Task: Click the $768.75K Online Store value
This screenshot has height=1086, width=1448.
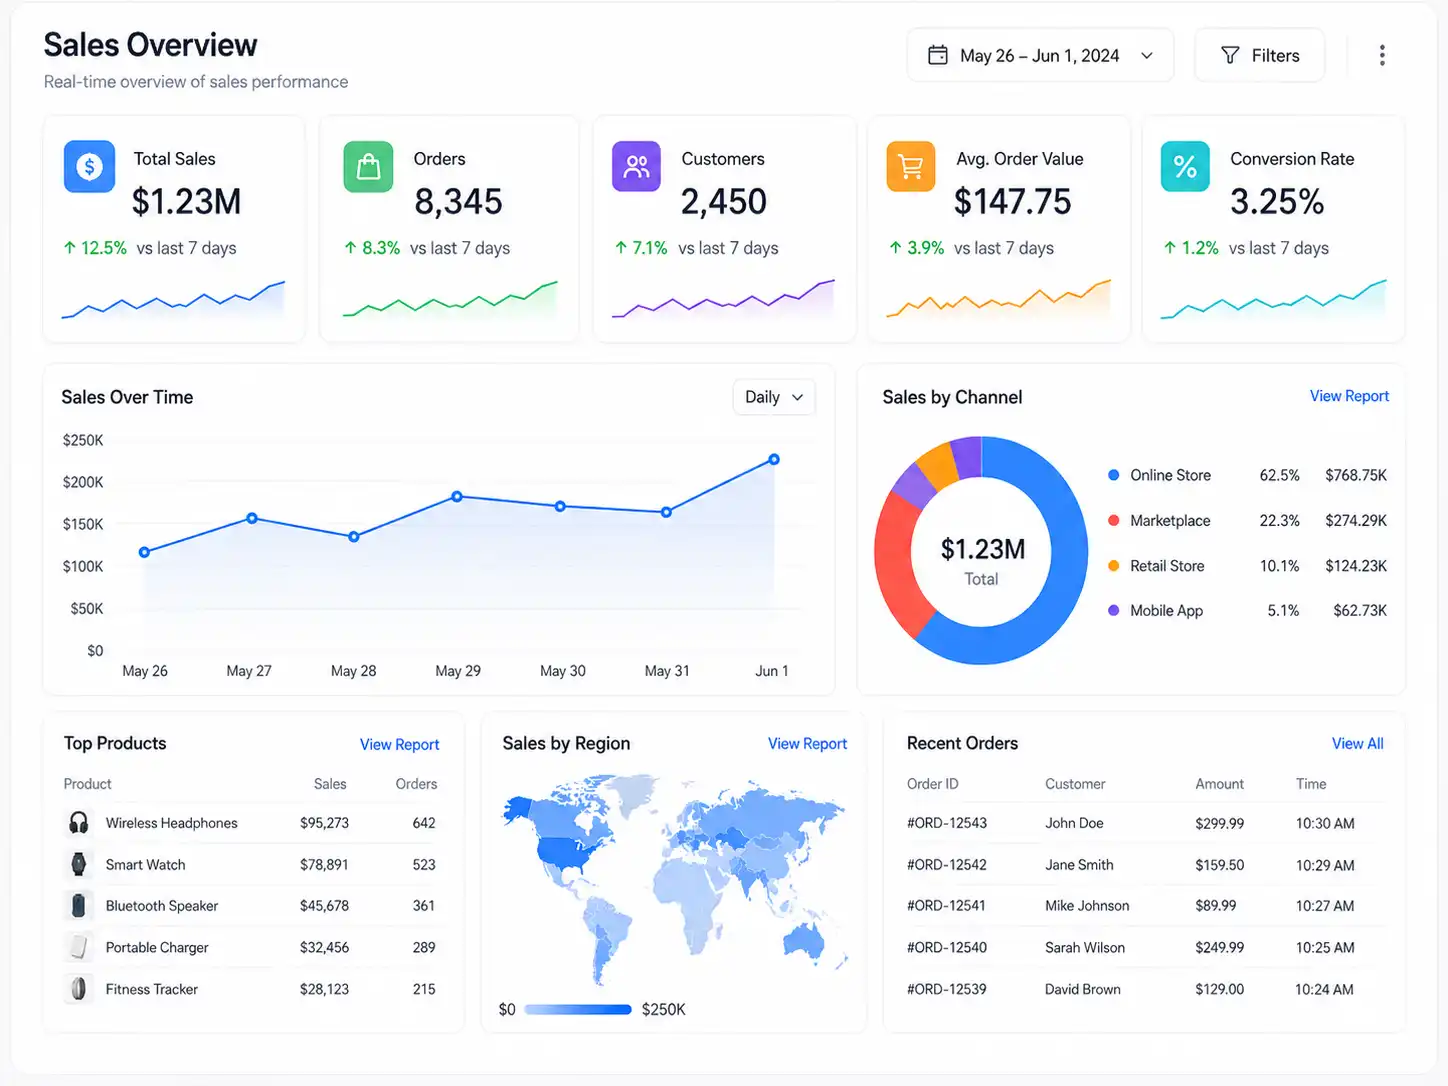Action: coord(1356,475)
